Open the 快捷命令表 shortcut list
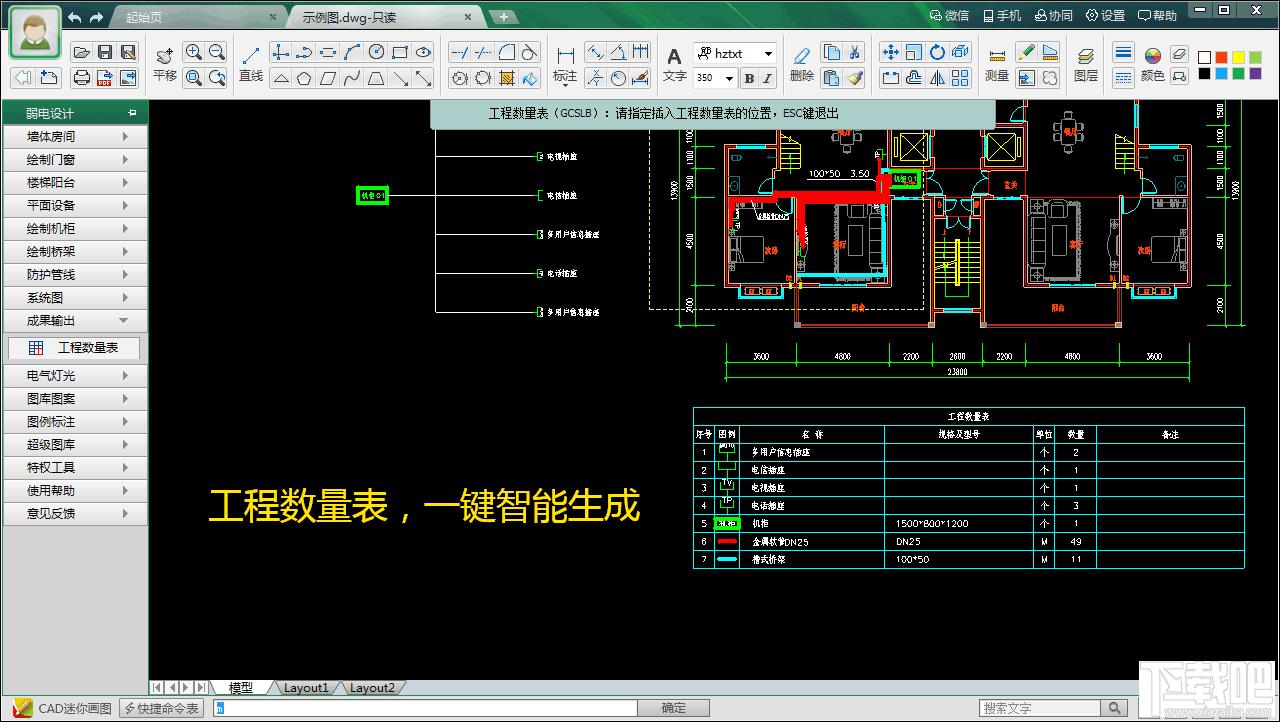The image size is (1280, 722). coord(161,708)
